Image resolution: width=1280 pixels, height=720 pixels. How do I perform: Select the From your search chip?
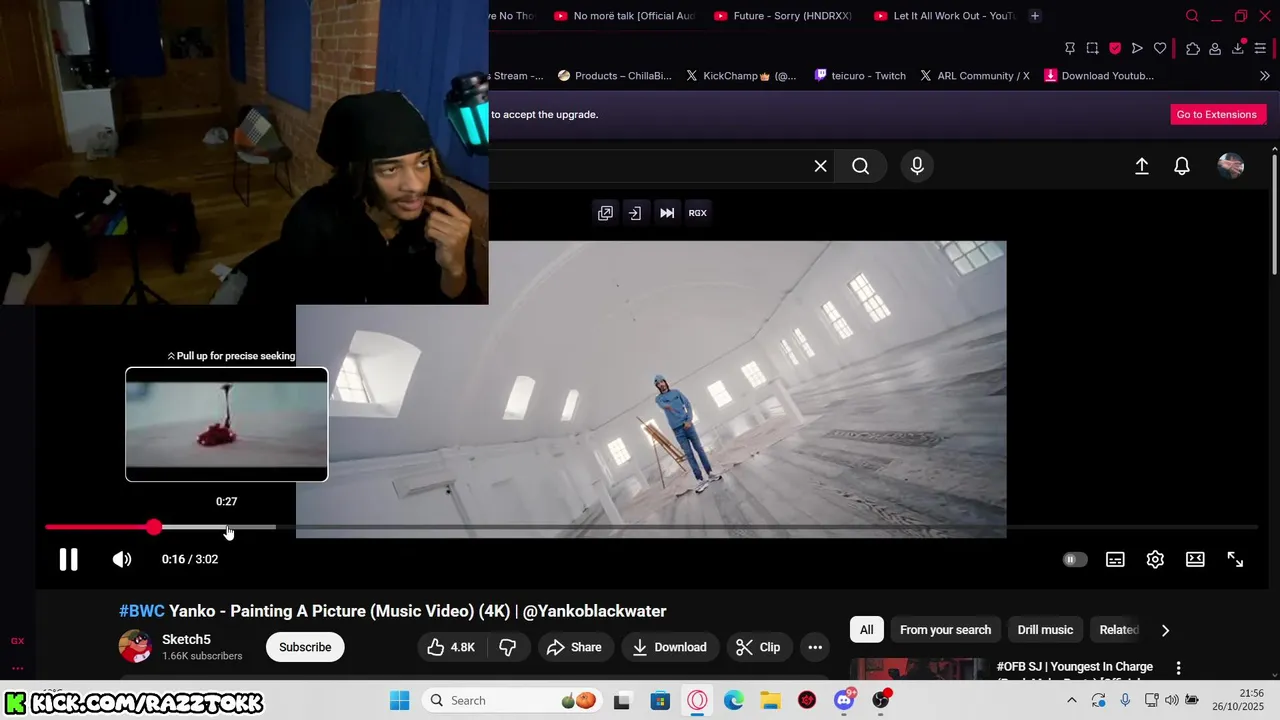945,630
